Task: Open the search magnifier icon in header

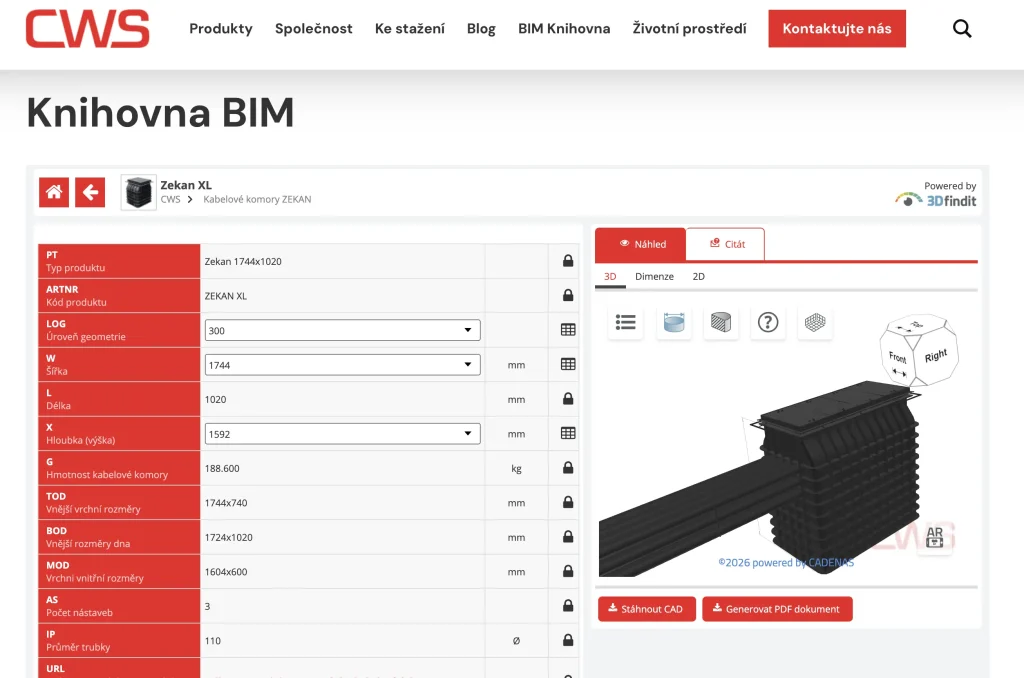Action: (962, 29)
